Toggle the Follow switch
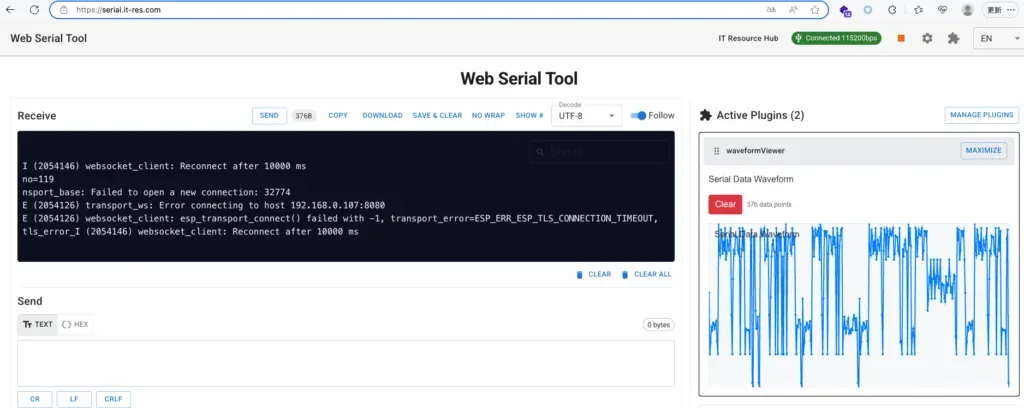The image size is (1024, 408). [638, 116]
